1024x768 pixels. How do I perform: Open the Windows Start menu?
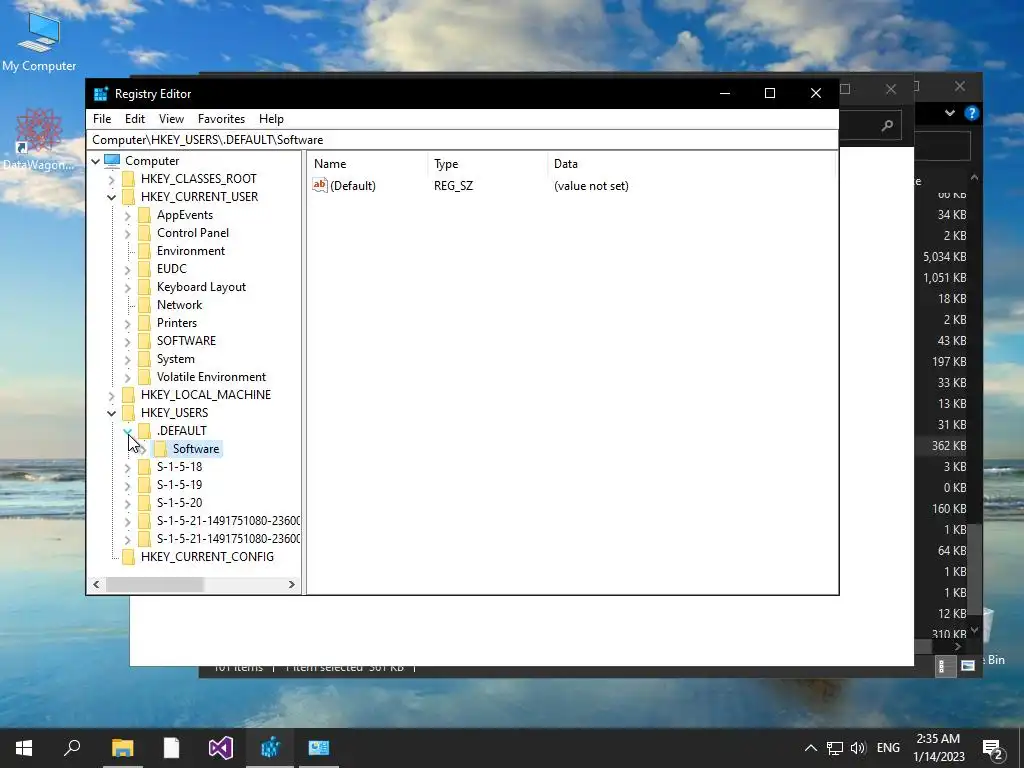(x=24, y=748)
